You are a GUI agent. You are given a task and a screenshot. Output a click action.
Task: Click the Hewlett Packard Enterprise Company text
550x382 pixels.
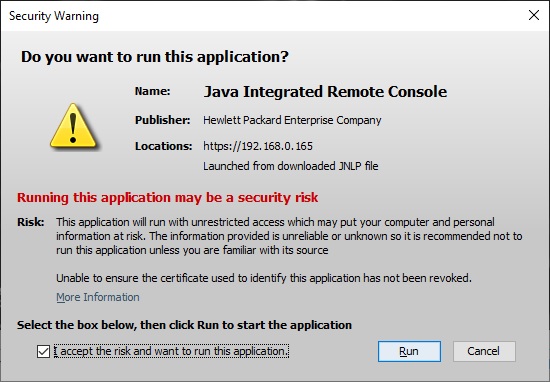(x=292, y=120)
